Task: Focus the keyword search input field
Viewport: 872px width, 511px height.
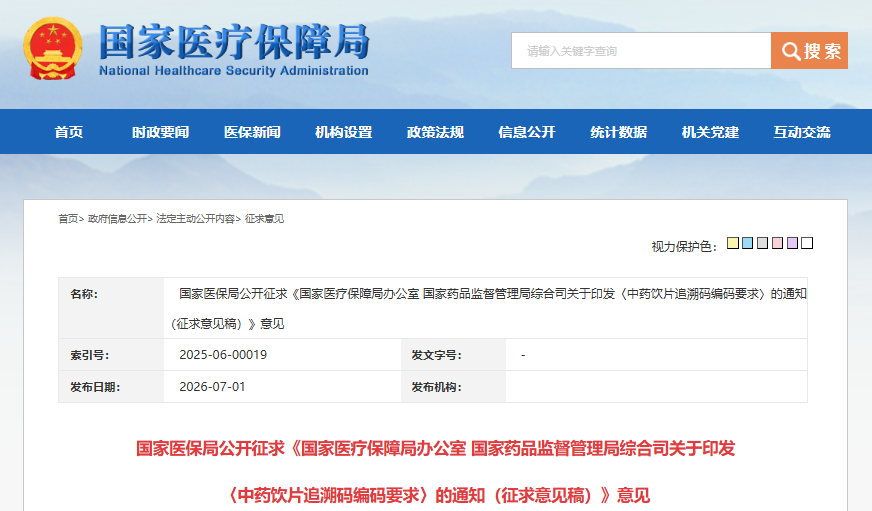Action: pyautogui.click(x=641, y=51)
